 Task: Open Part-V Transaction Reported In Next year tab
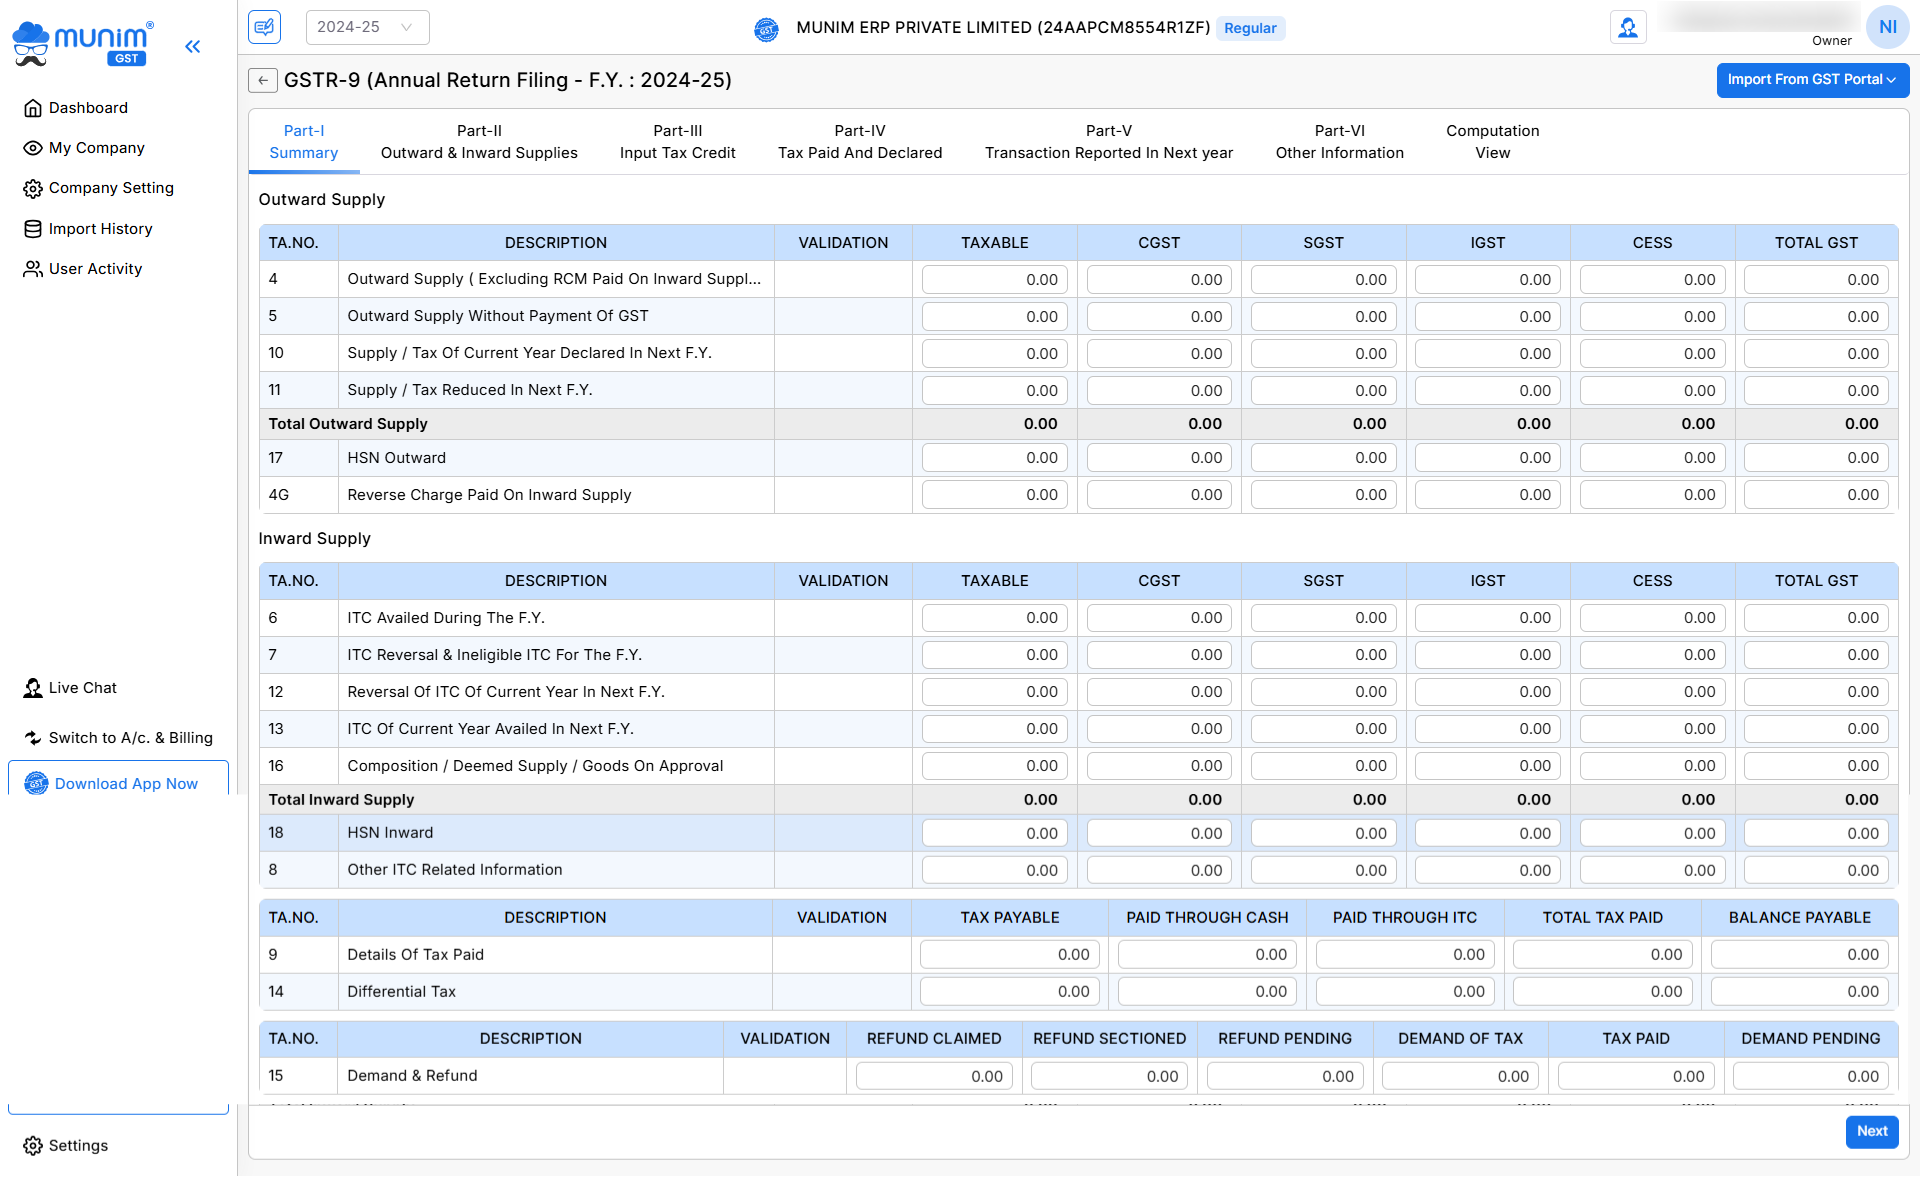(x=1109, y=142)
